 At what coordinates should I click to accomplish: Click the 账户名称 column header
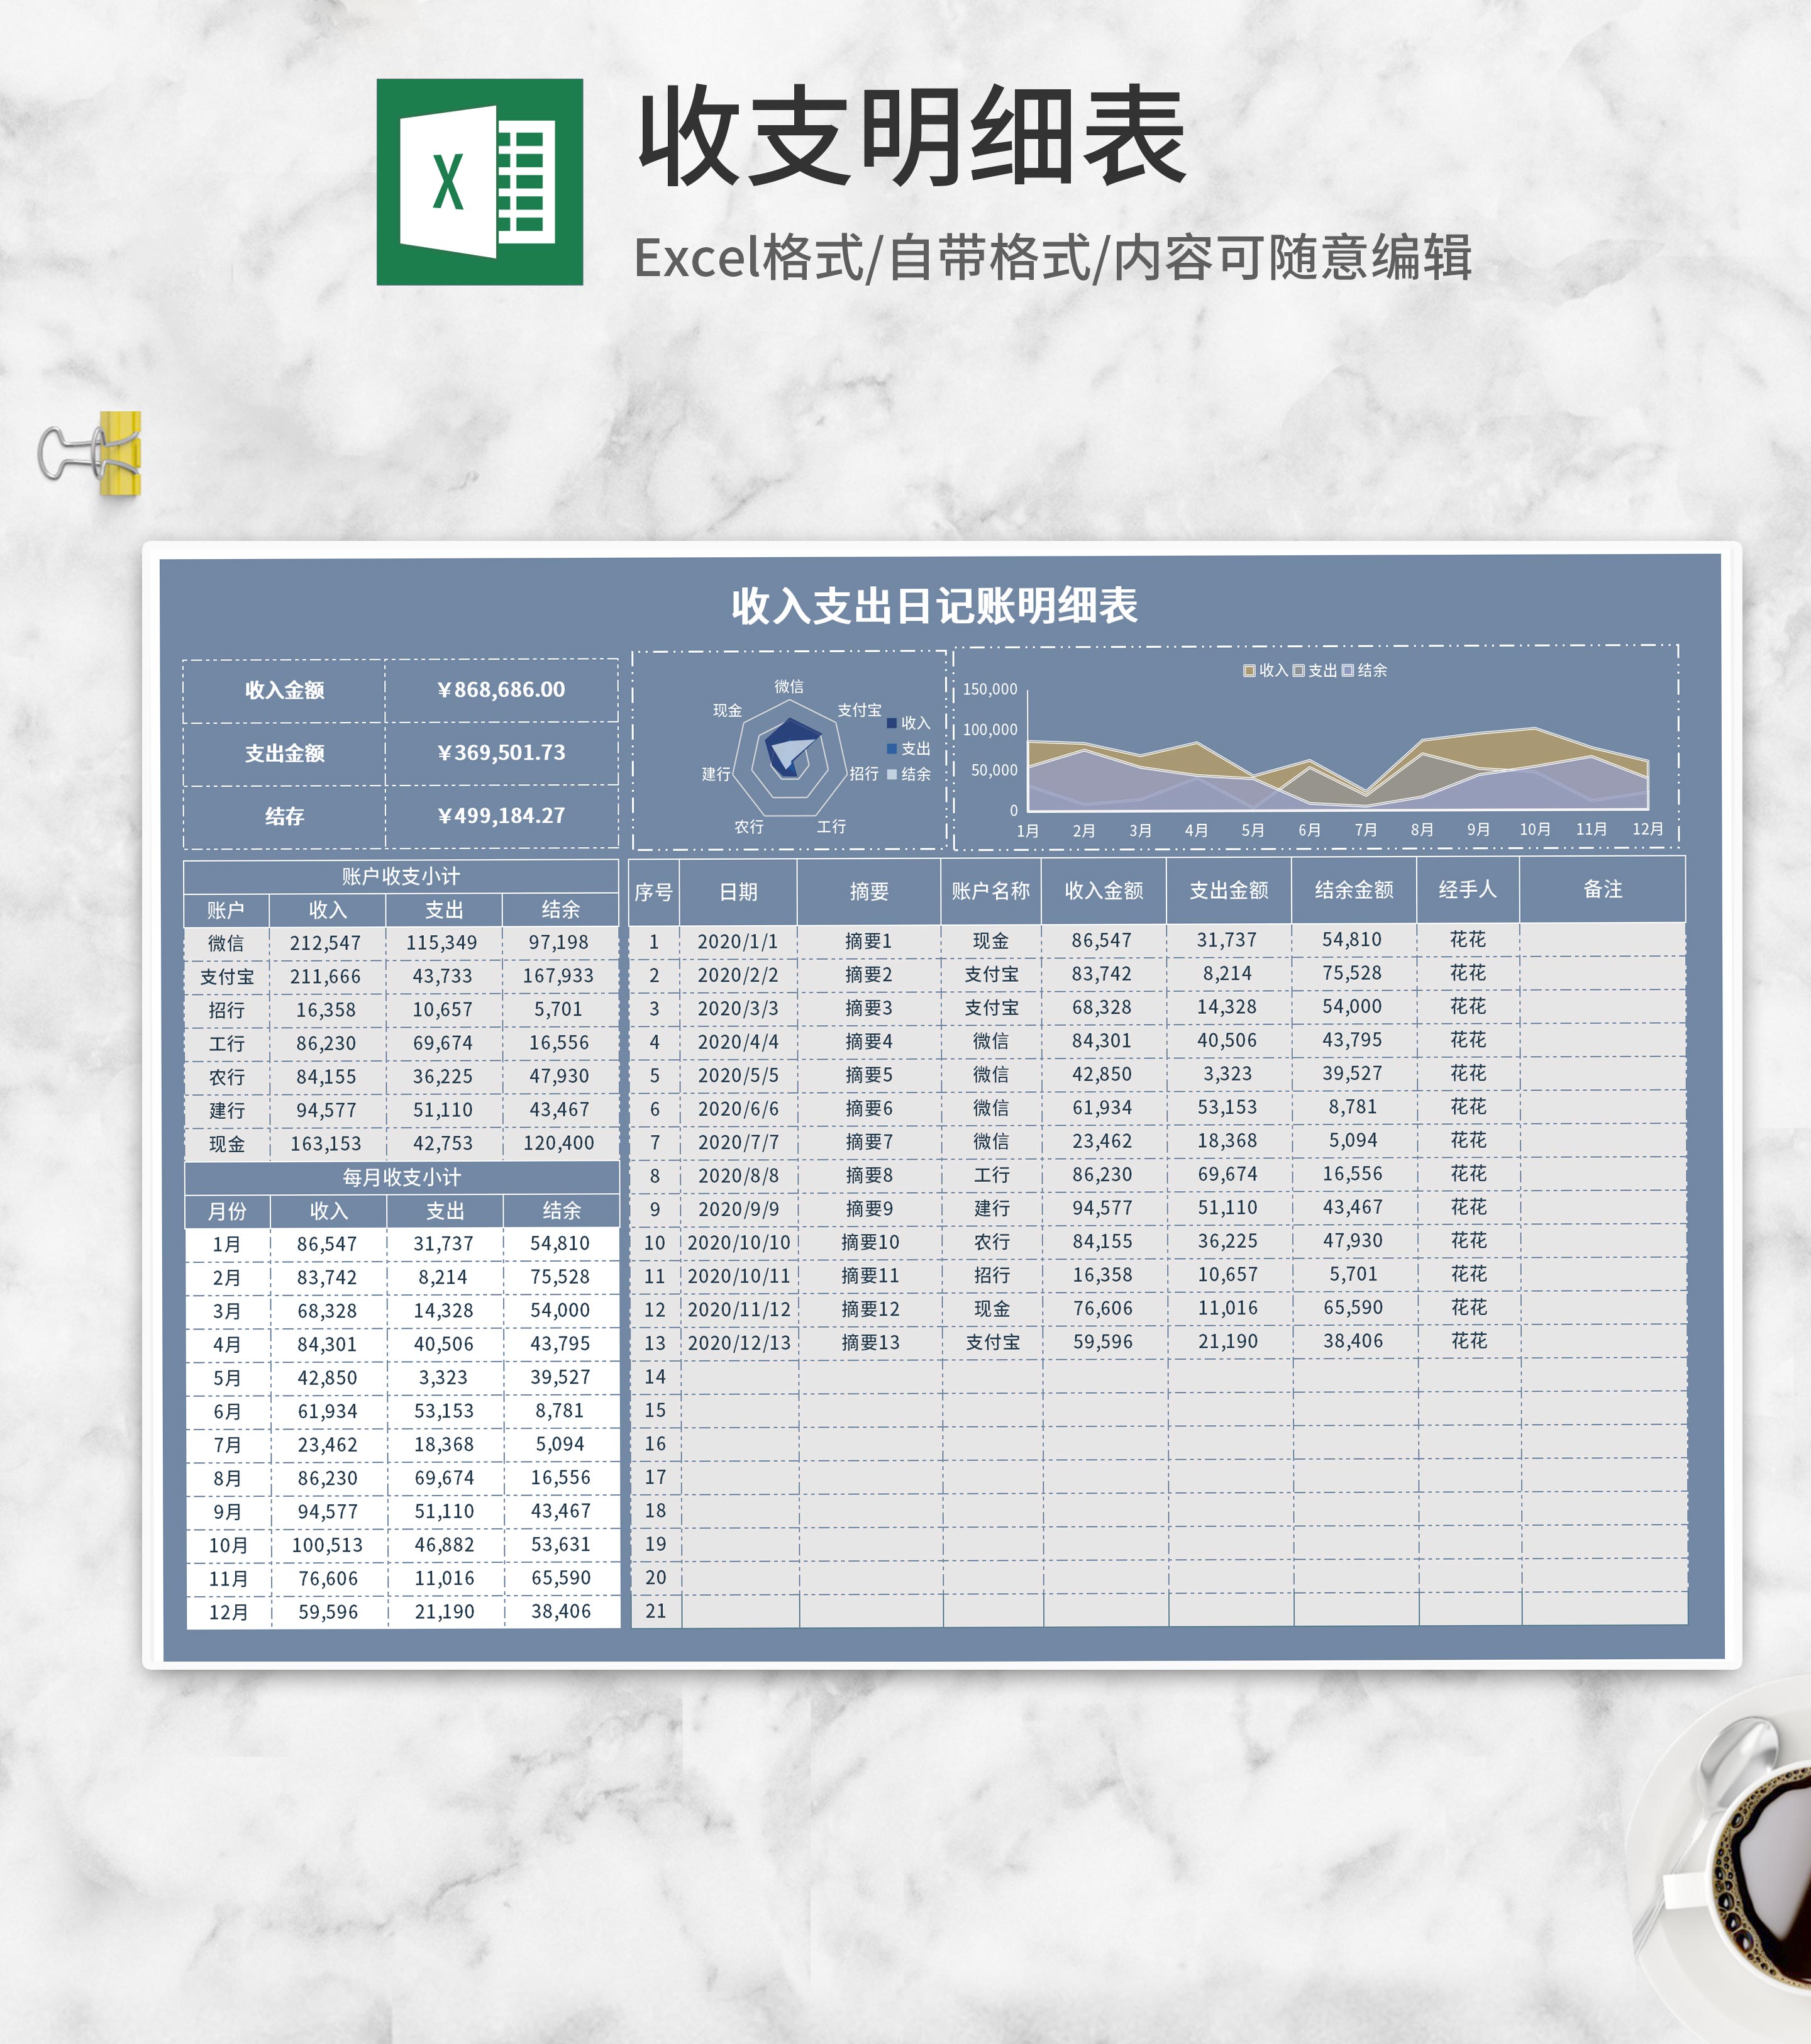[990, 890]
